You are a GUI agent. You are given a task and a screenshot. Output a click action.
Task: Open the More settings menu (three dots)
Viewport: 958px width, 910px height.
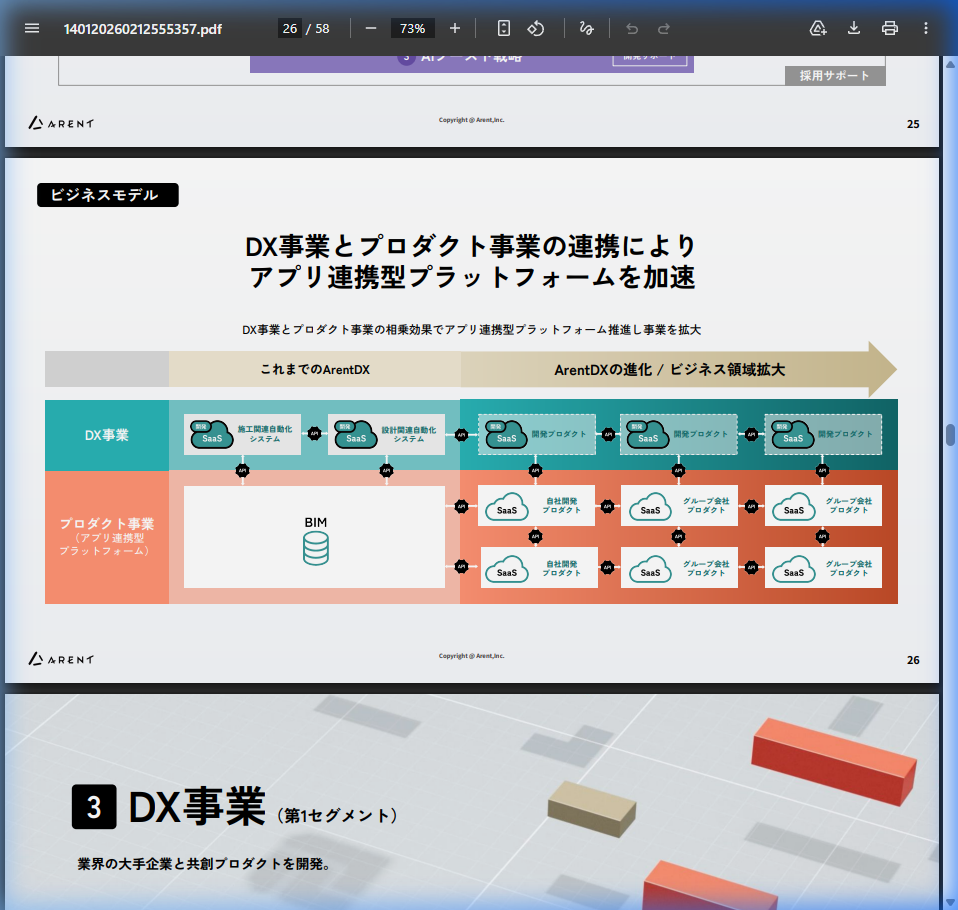[925, 28]
